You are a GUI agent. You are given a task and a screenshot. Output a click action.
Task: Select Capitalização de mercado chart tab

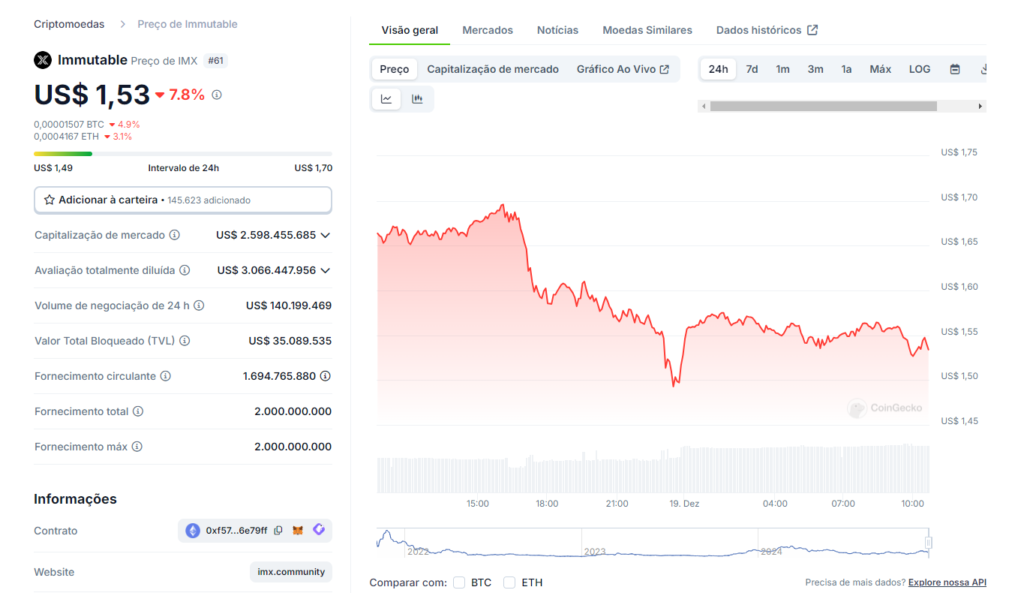[x=493, y=69]
